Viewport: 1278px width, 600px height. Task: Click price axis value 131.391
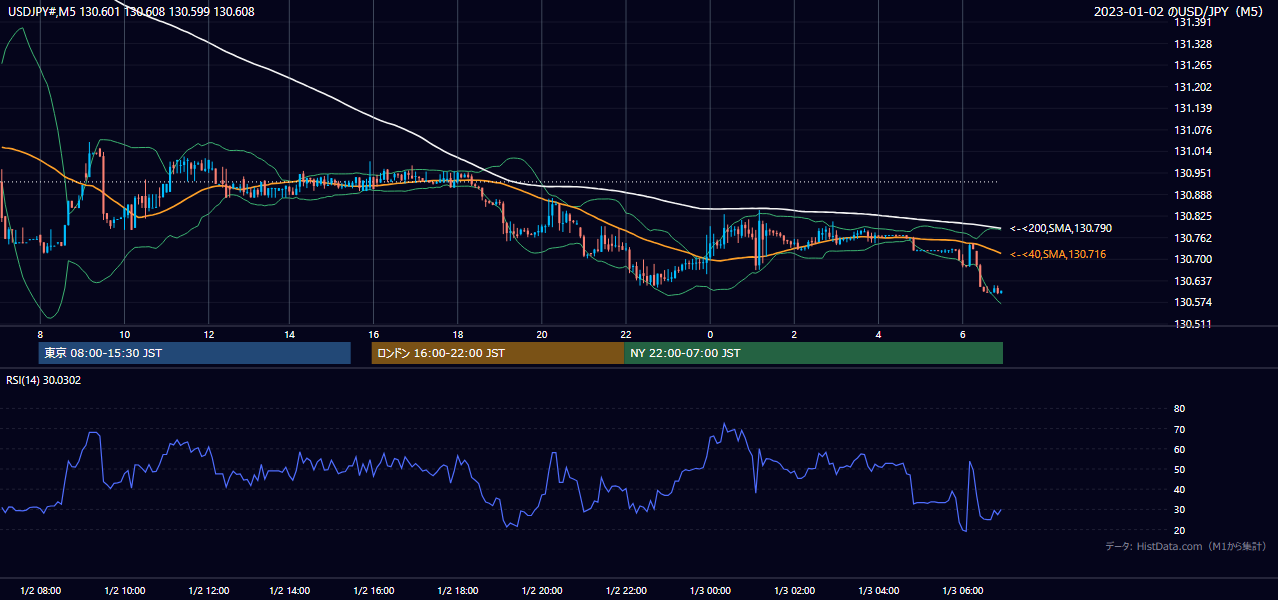(x=1192, y=22)
